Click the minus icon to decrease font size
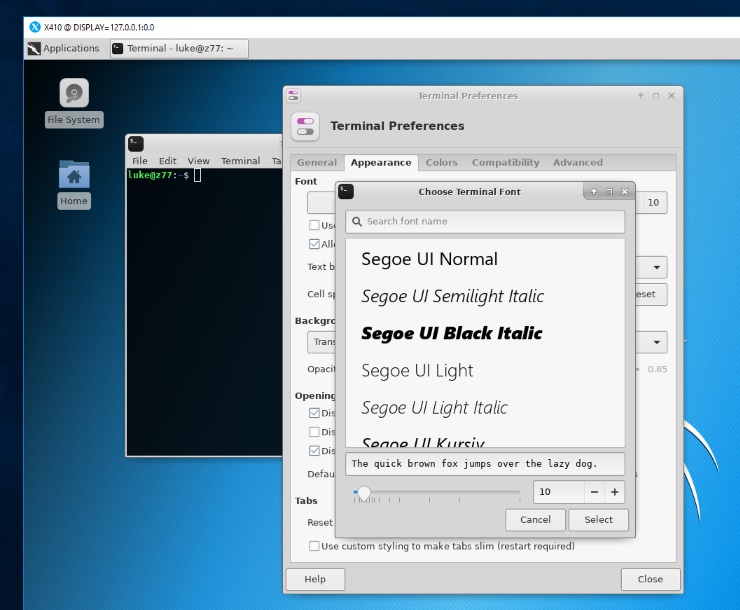The image size is (740, 610). pos(594,492)
